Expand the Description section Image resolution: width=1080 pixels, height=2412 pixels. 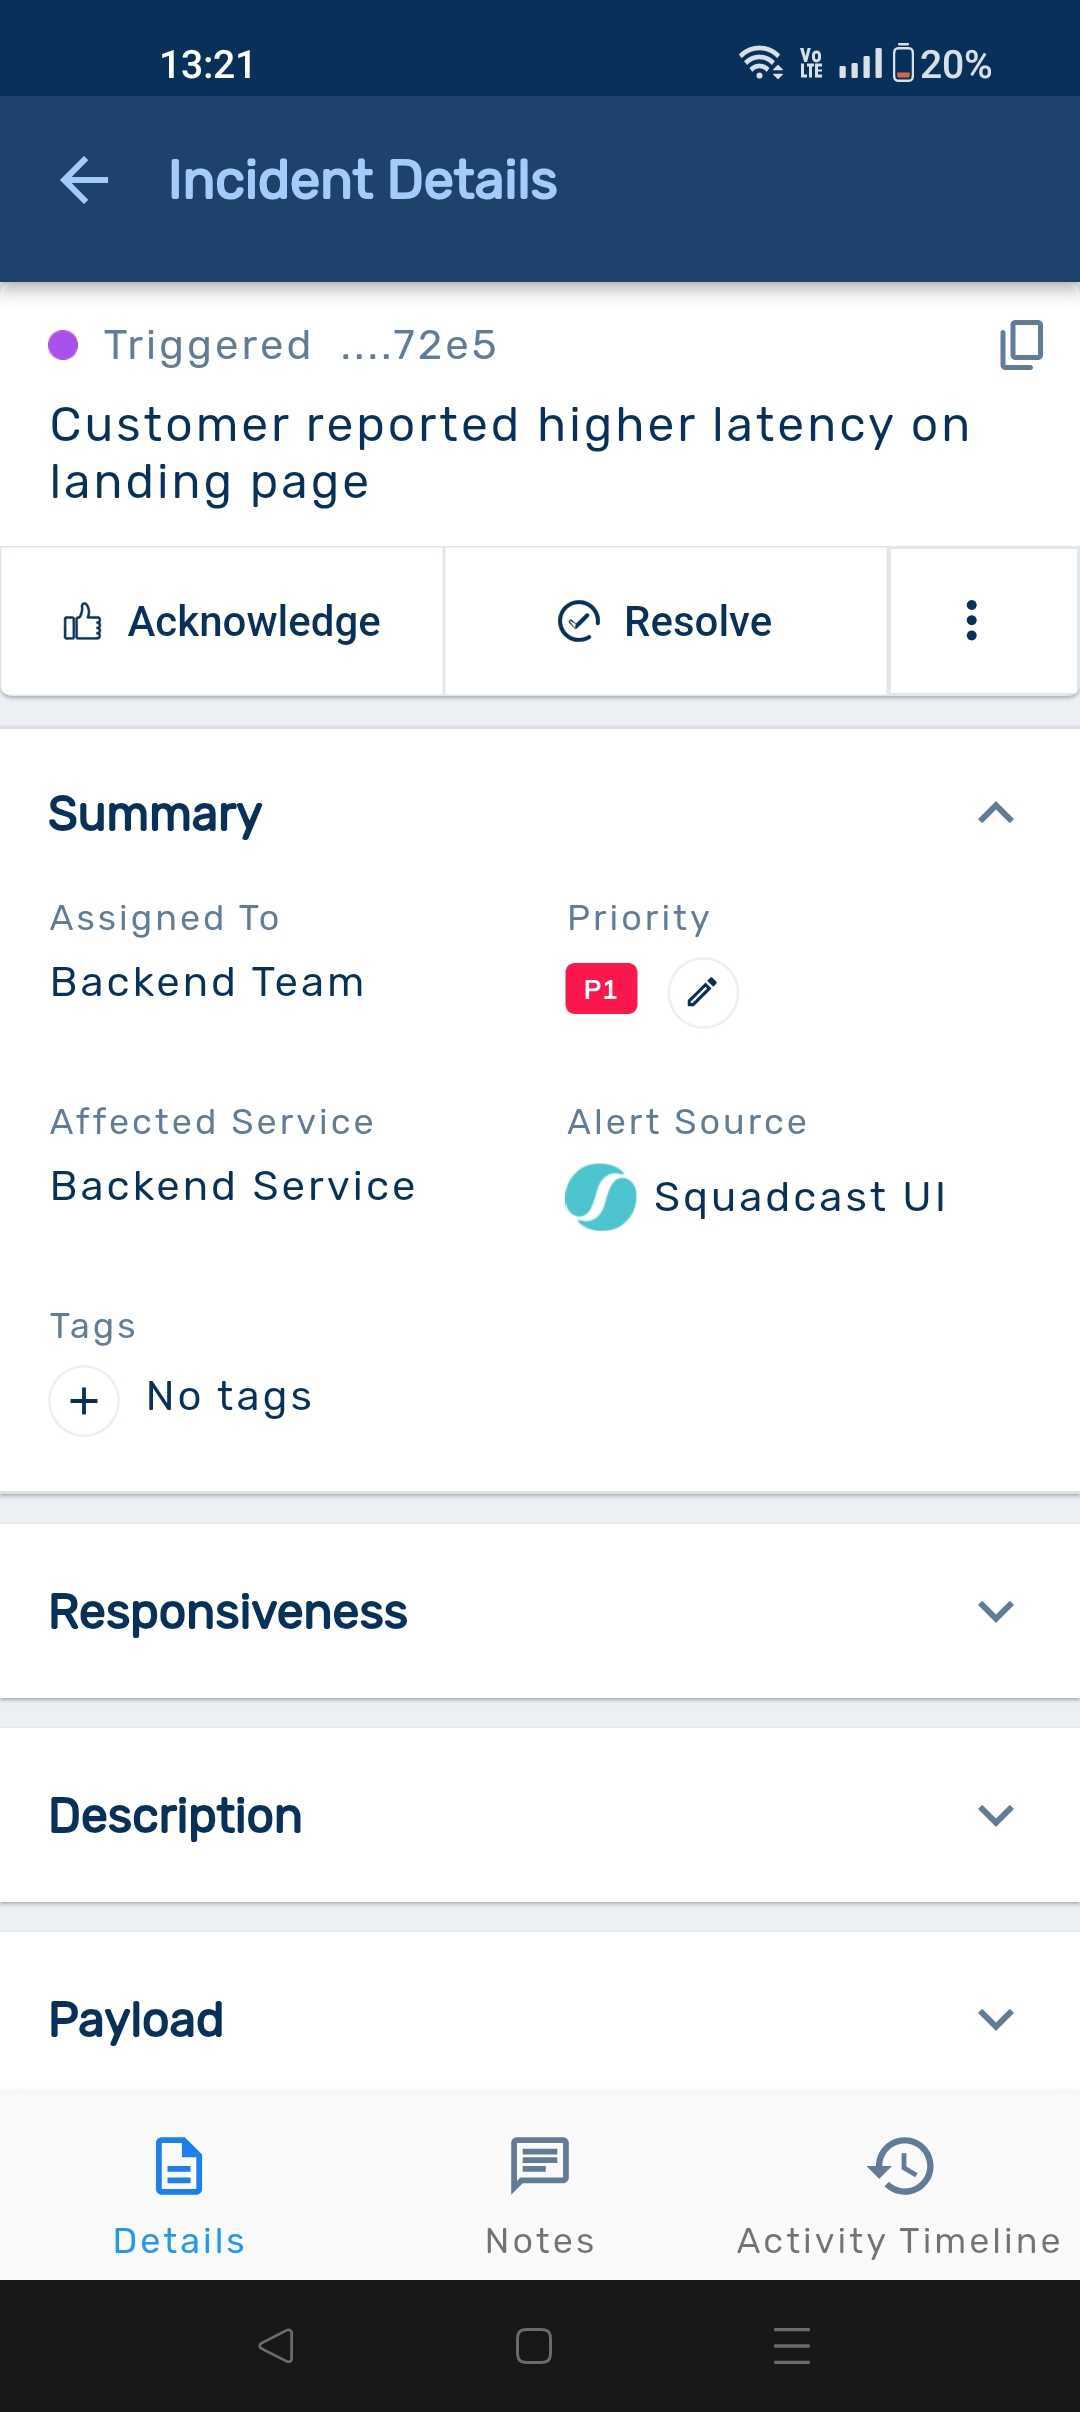[x=995, y=1815]
